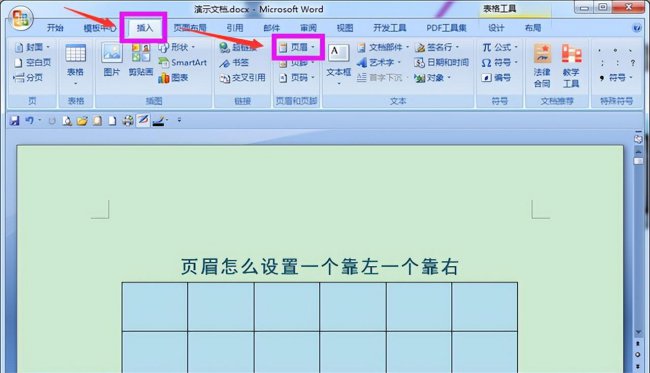Click the 图片 picture icon
The width and height of the screenshot is (650, 373).
pyautogui.click(x=112, y=53)
